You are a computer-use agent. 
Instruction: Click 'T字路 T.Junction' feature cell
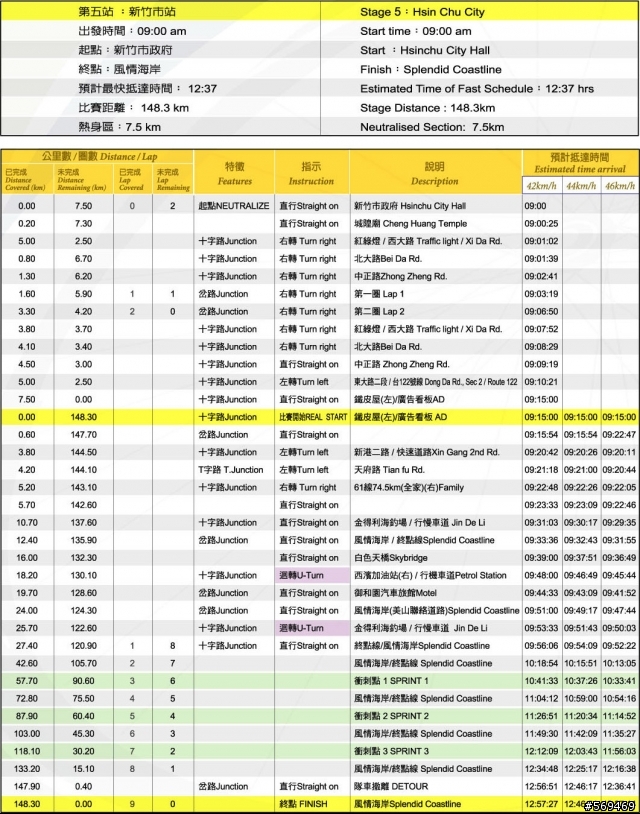point(230,470)
